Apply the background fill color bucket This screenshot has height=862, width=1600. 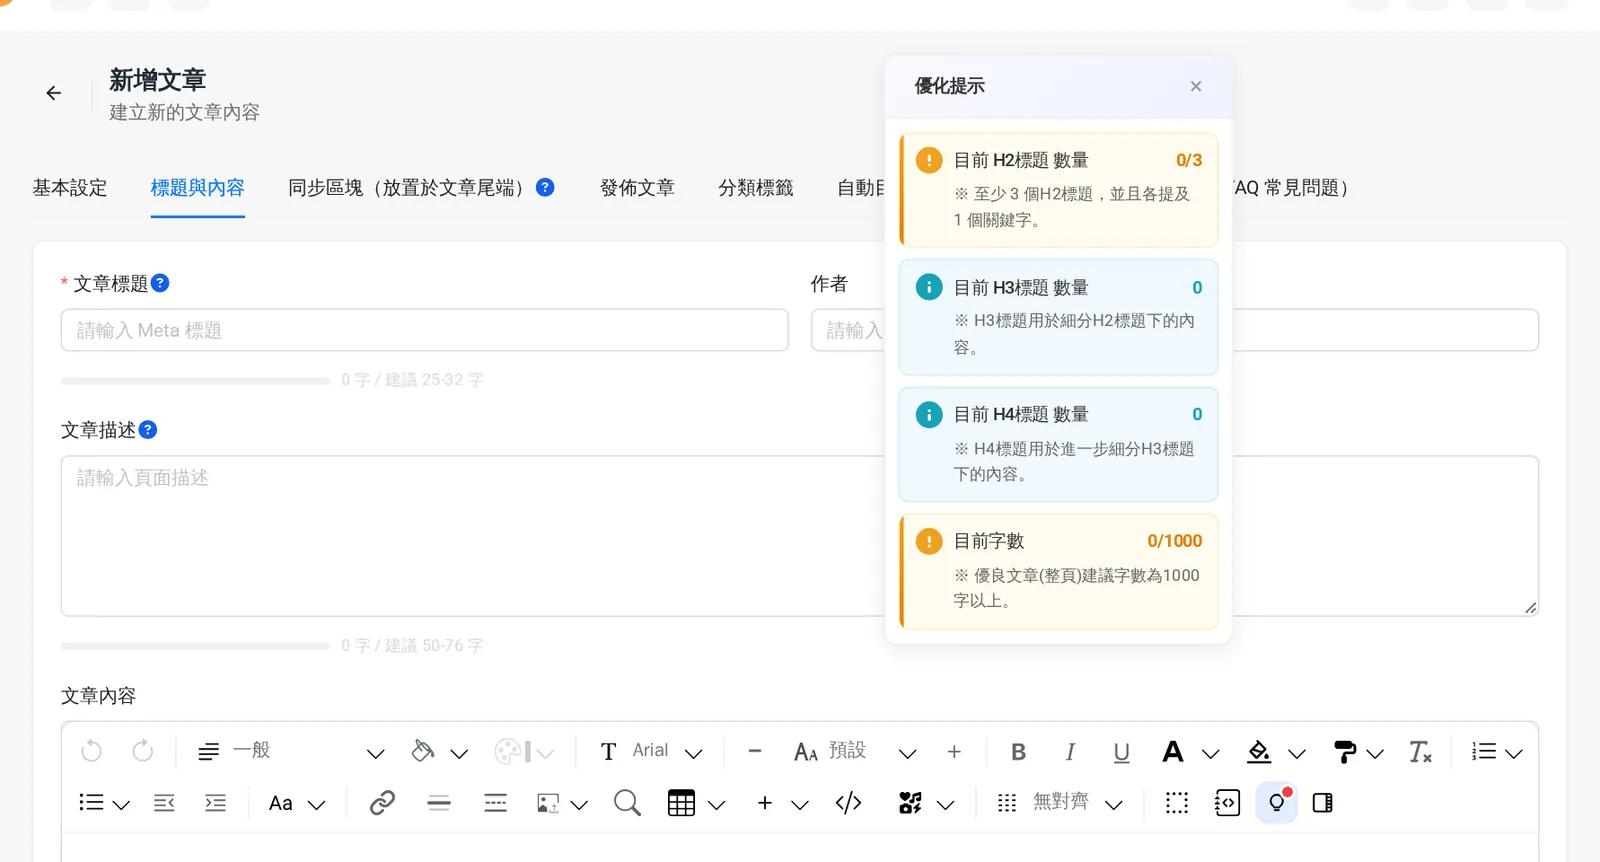click(x=1259, y=752)
